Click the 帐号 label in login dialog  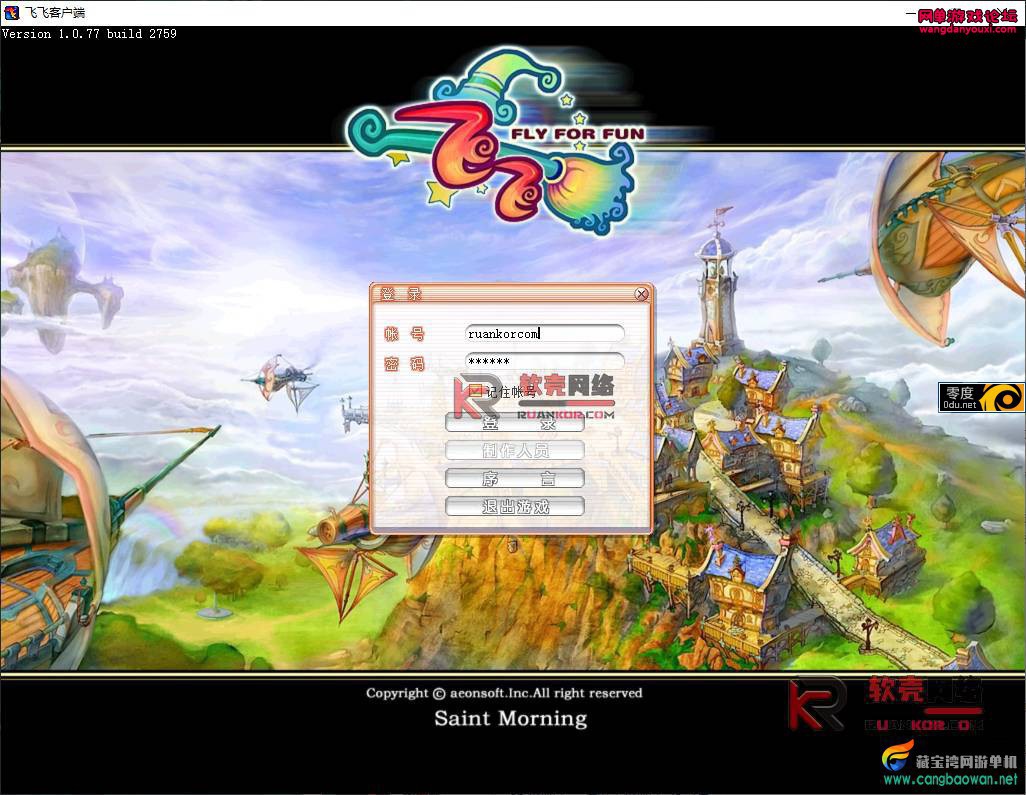(404, 334)
